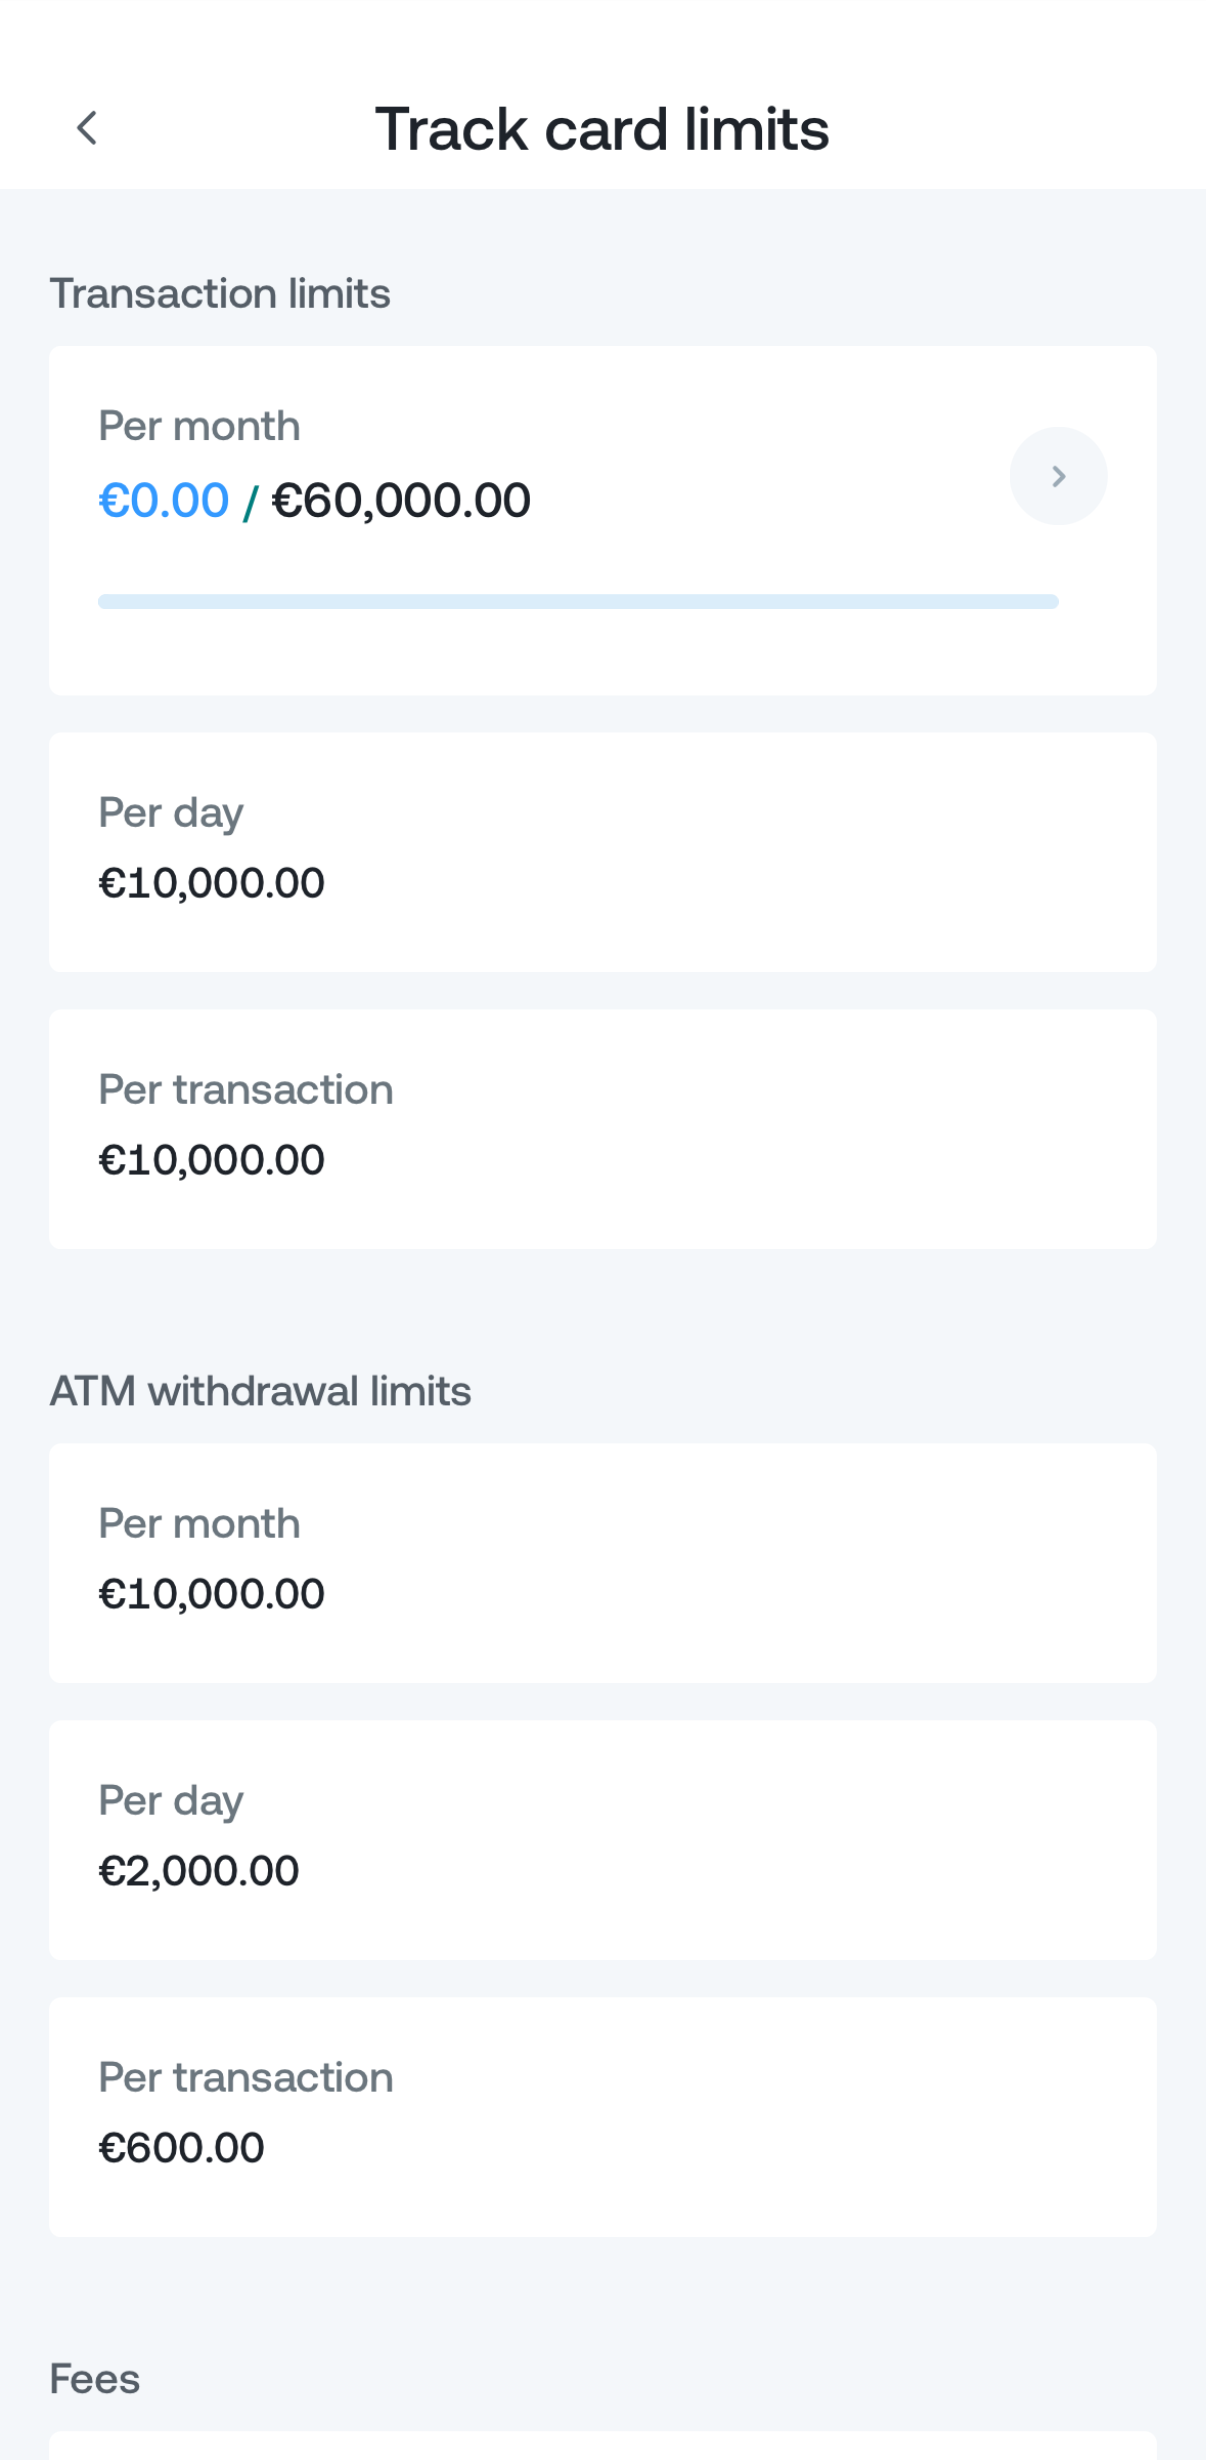1206x2460 pixels.
Task: Click the transaction Per day €10,000.00 value
Action: [x=212, y=883]
